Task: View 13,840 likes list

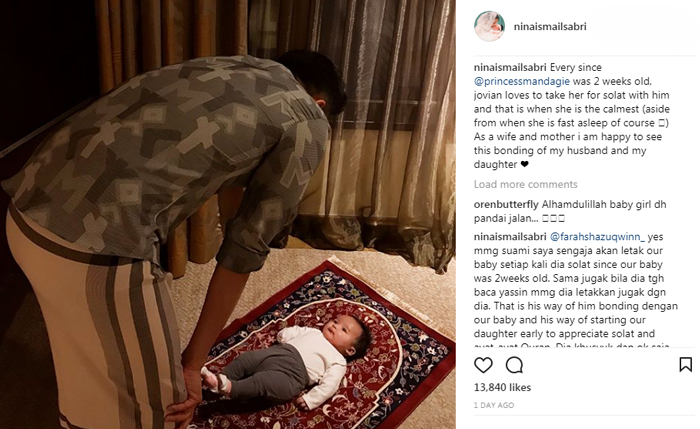Action: click(502, 387)
